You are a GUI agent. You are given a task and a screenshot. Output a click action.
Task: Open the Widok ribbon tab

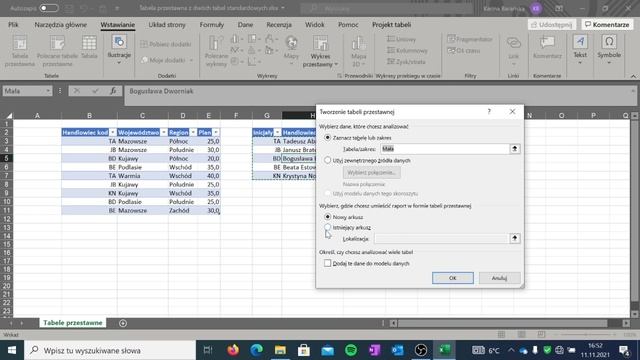click(x=314, y=25)
